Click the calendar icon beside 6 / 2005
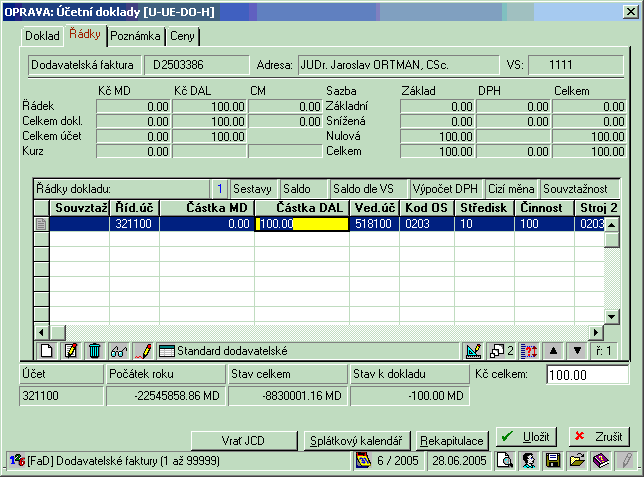 pos(363,460)
